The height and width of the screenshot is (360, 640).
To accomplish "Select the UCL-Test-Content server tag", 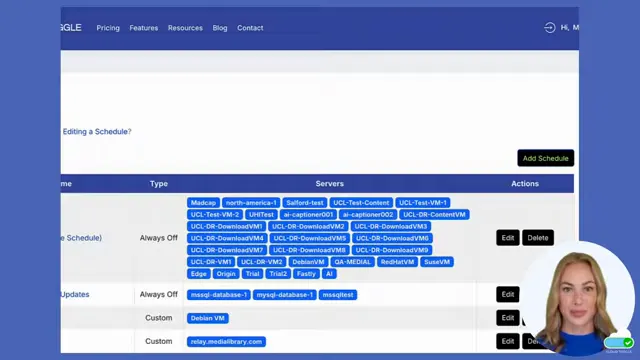I will click(x=361, y=203).
